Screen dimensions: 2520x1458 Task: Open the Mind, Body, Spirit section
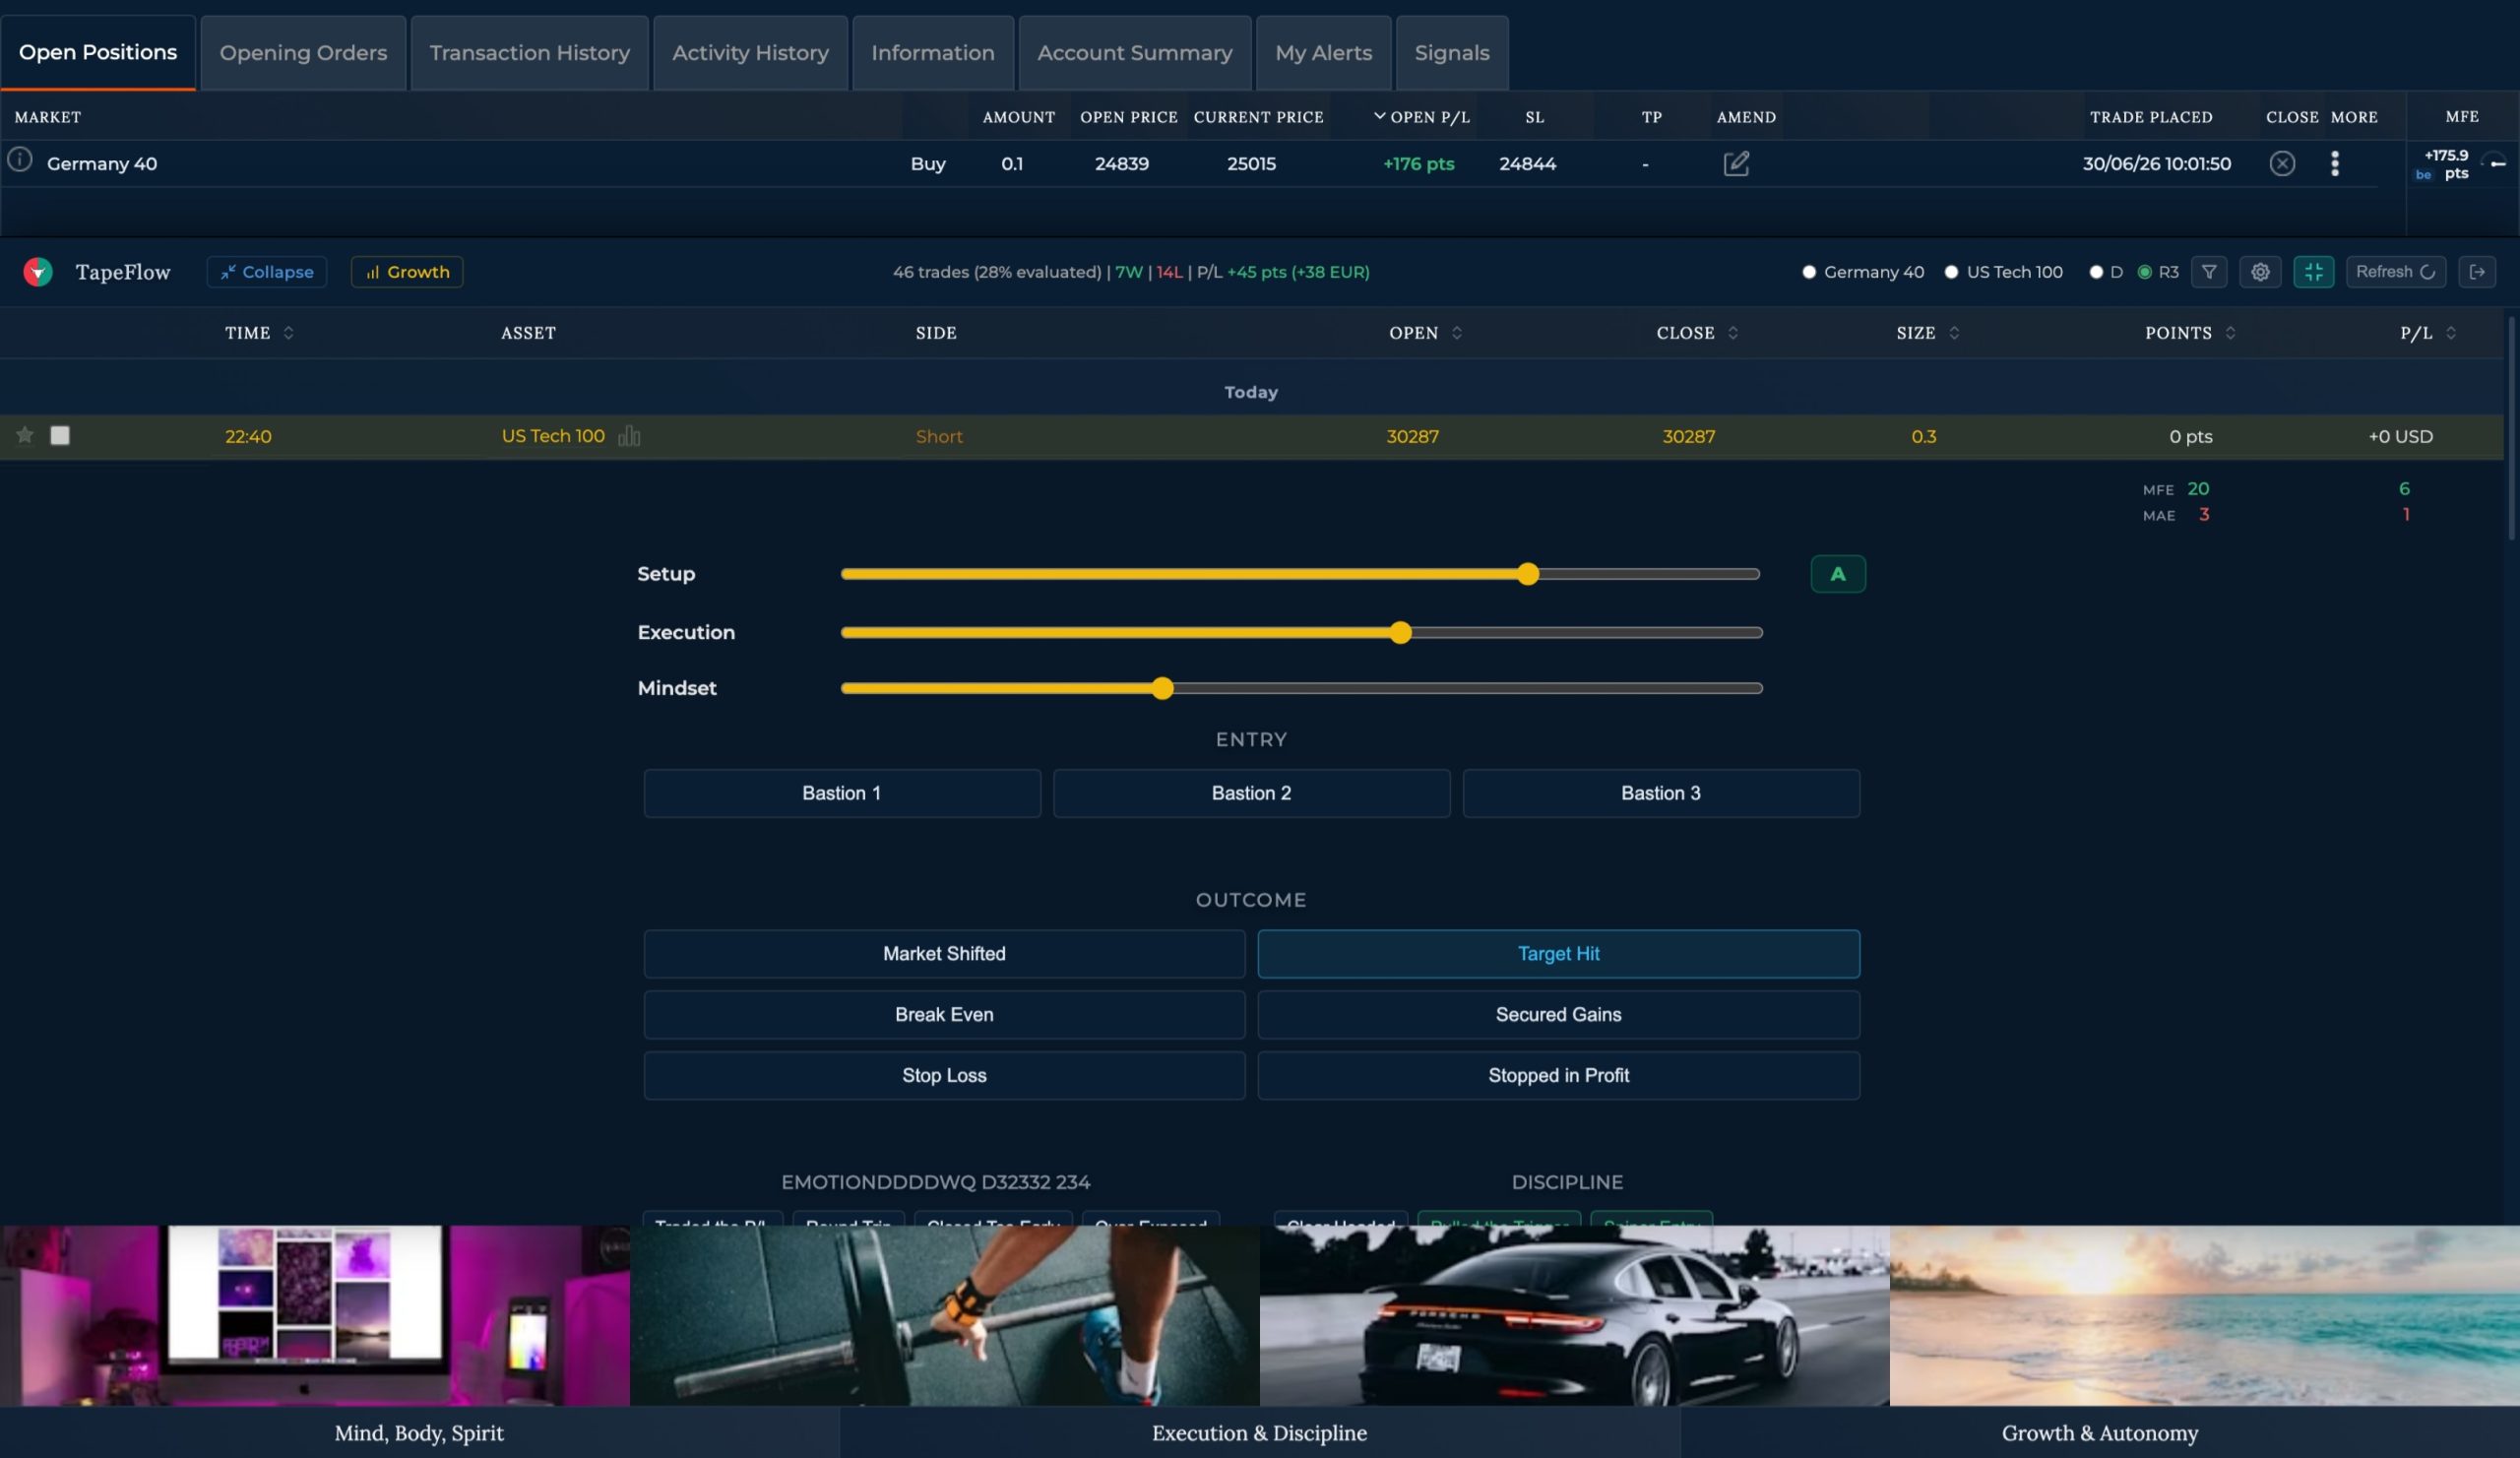click(419, 1432)
